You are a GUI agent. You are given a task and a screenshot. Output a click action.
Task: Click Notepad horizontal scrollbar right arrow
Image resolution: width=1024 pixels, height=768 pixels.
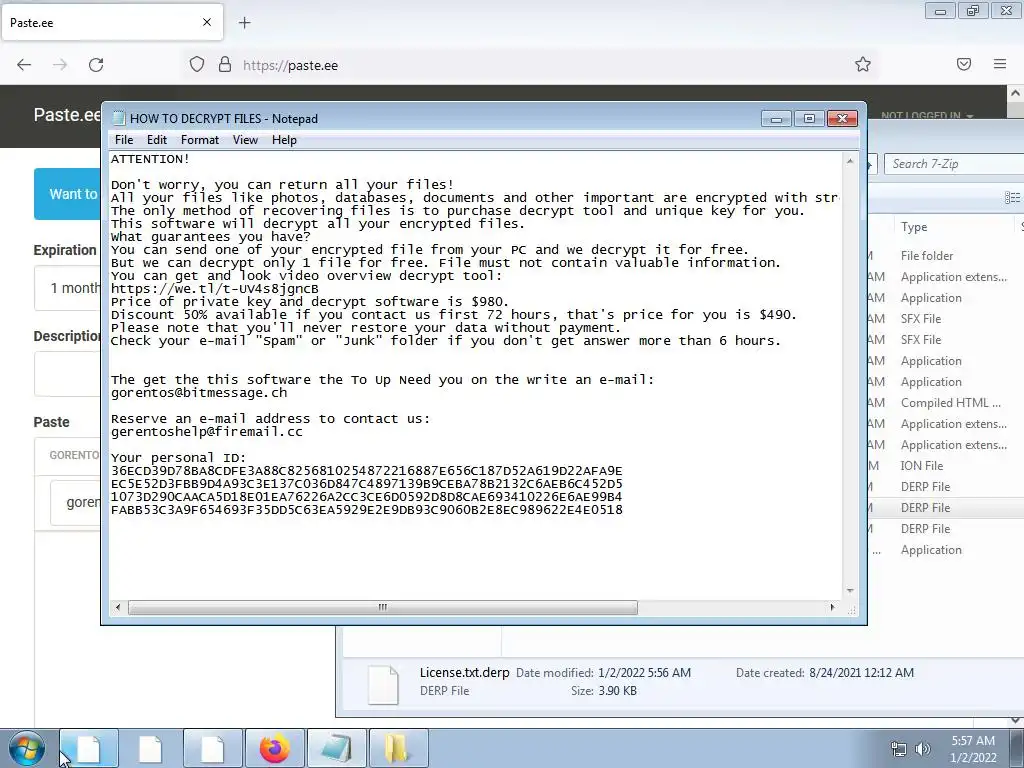832,607
